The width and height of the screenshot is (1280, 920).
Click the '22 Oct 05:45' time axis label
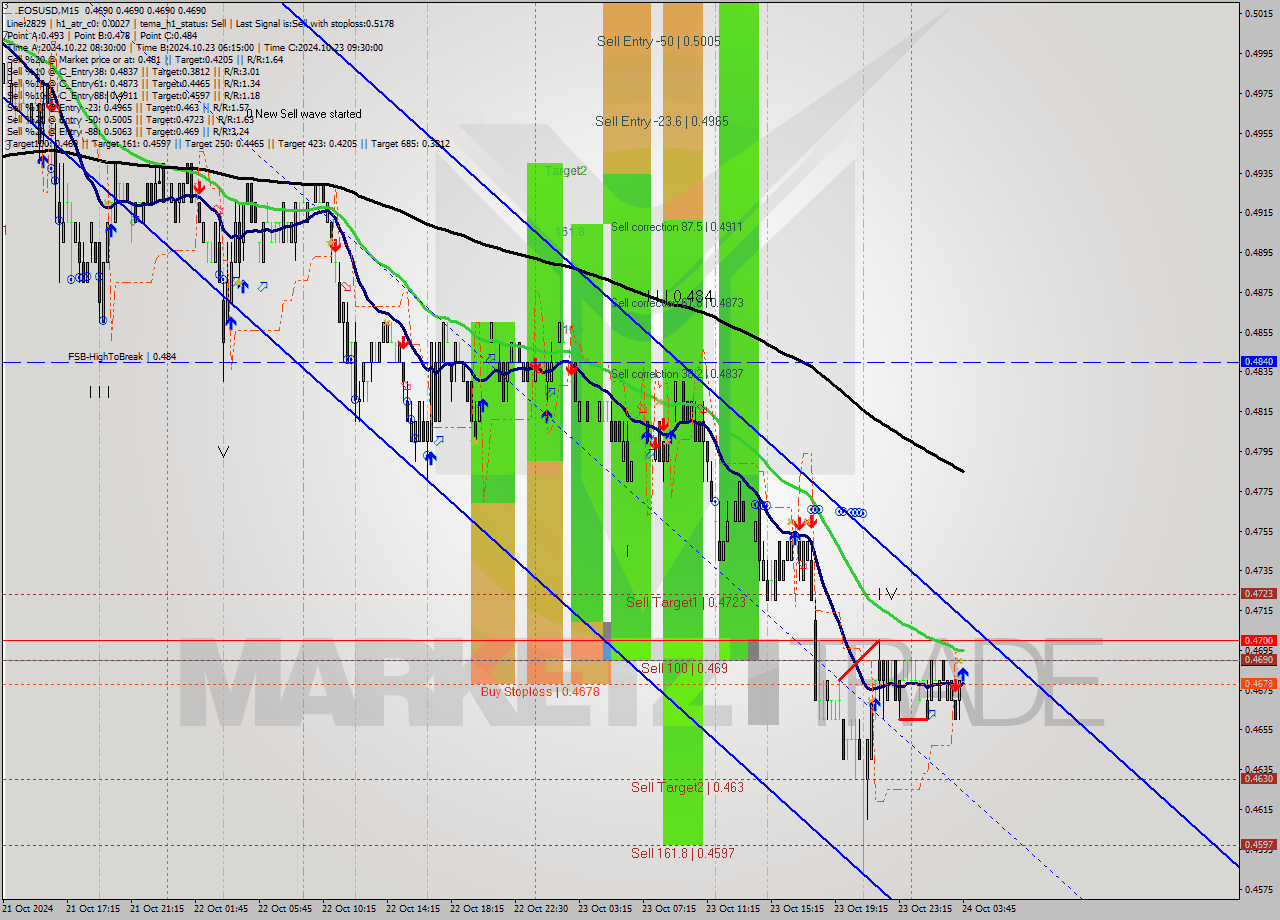[x=284, y=909]
